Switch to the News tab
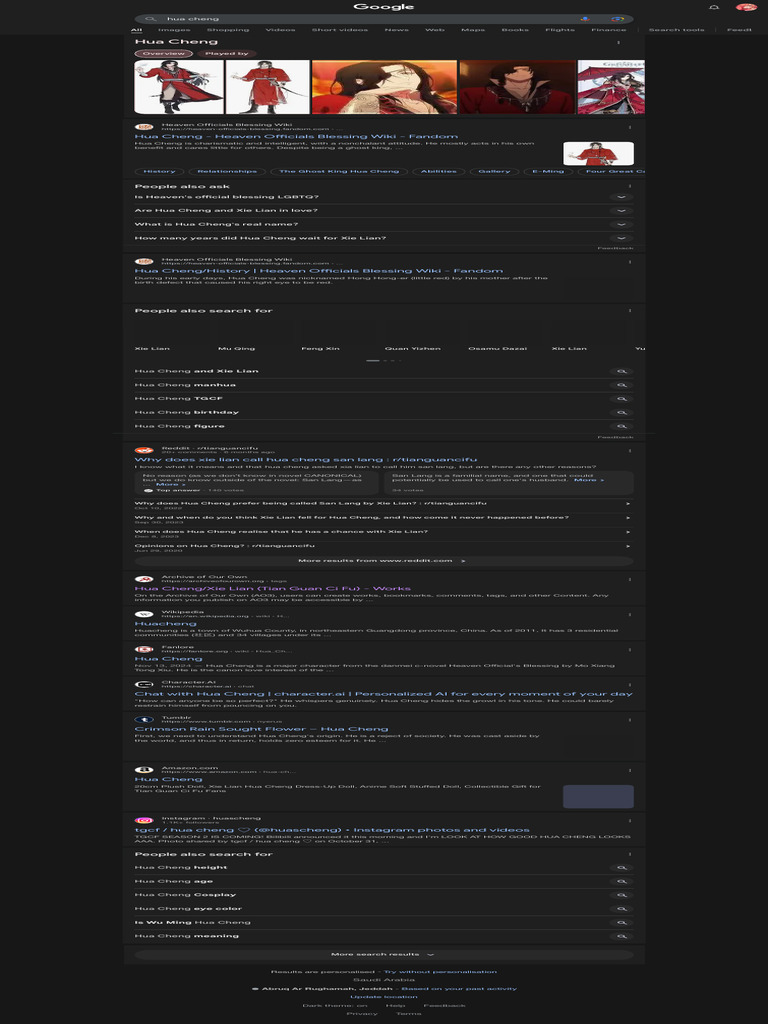The height and width of the screenshot is (1024, 768). [396, 29]
